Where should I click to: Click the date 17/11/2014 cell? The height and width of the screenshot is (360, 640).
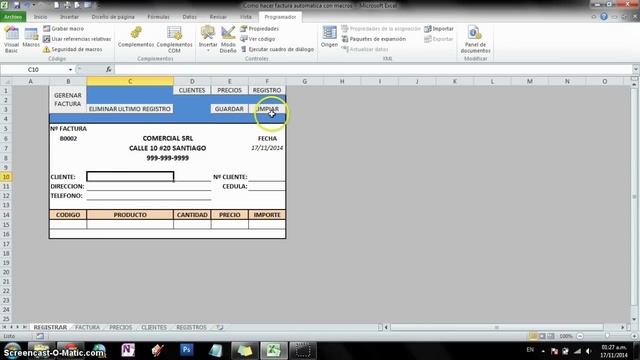(267, 148)
